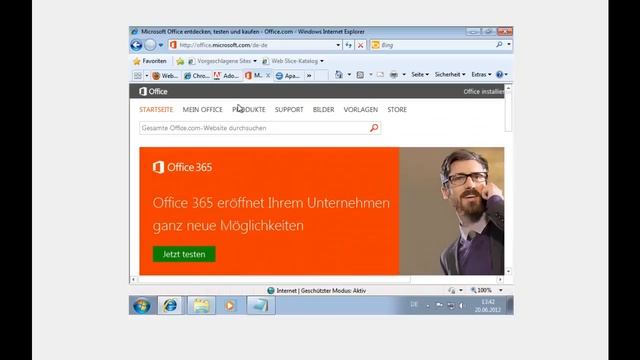
Task: Open the Seite menu
Action: tap(420, 75)
